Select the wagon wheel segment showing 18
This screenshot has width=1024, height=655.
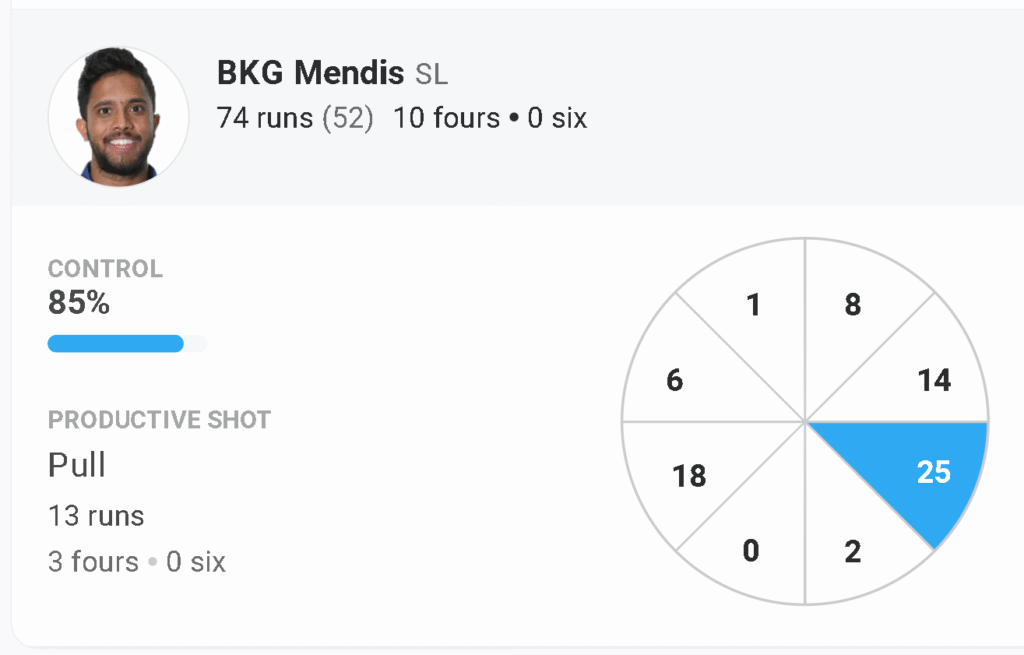click(690, 475)
